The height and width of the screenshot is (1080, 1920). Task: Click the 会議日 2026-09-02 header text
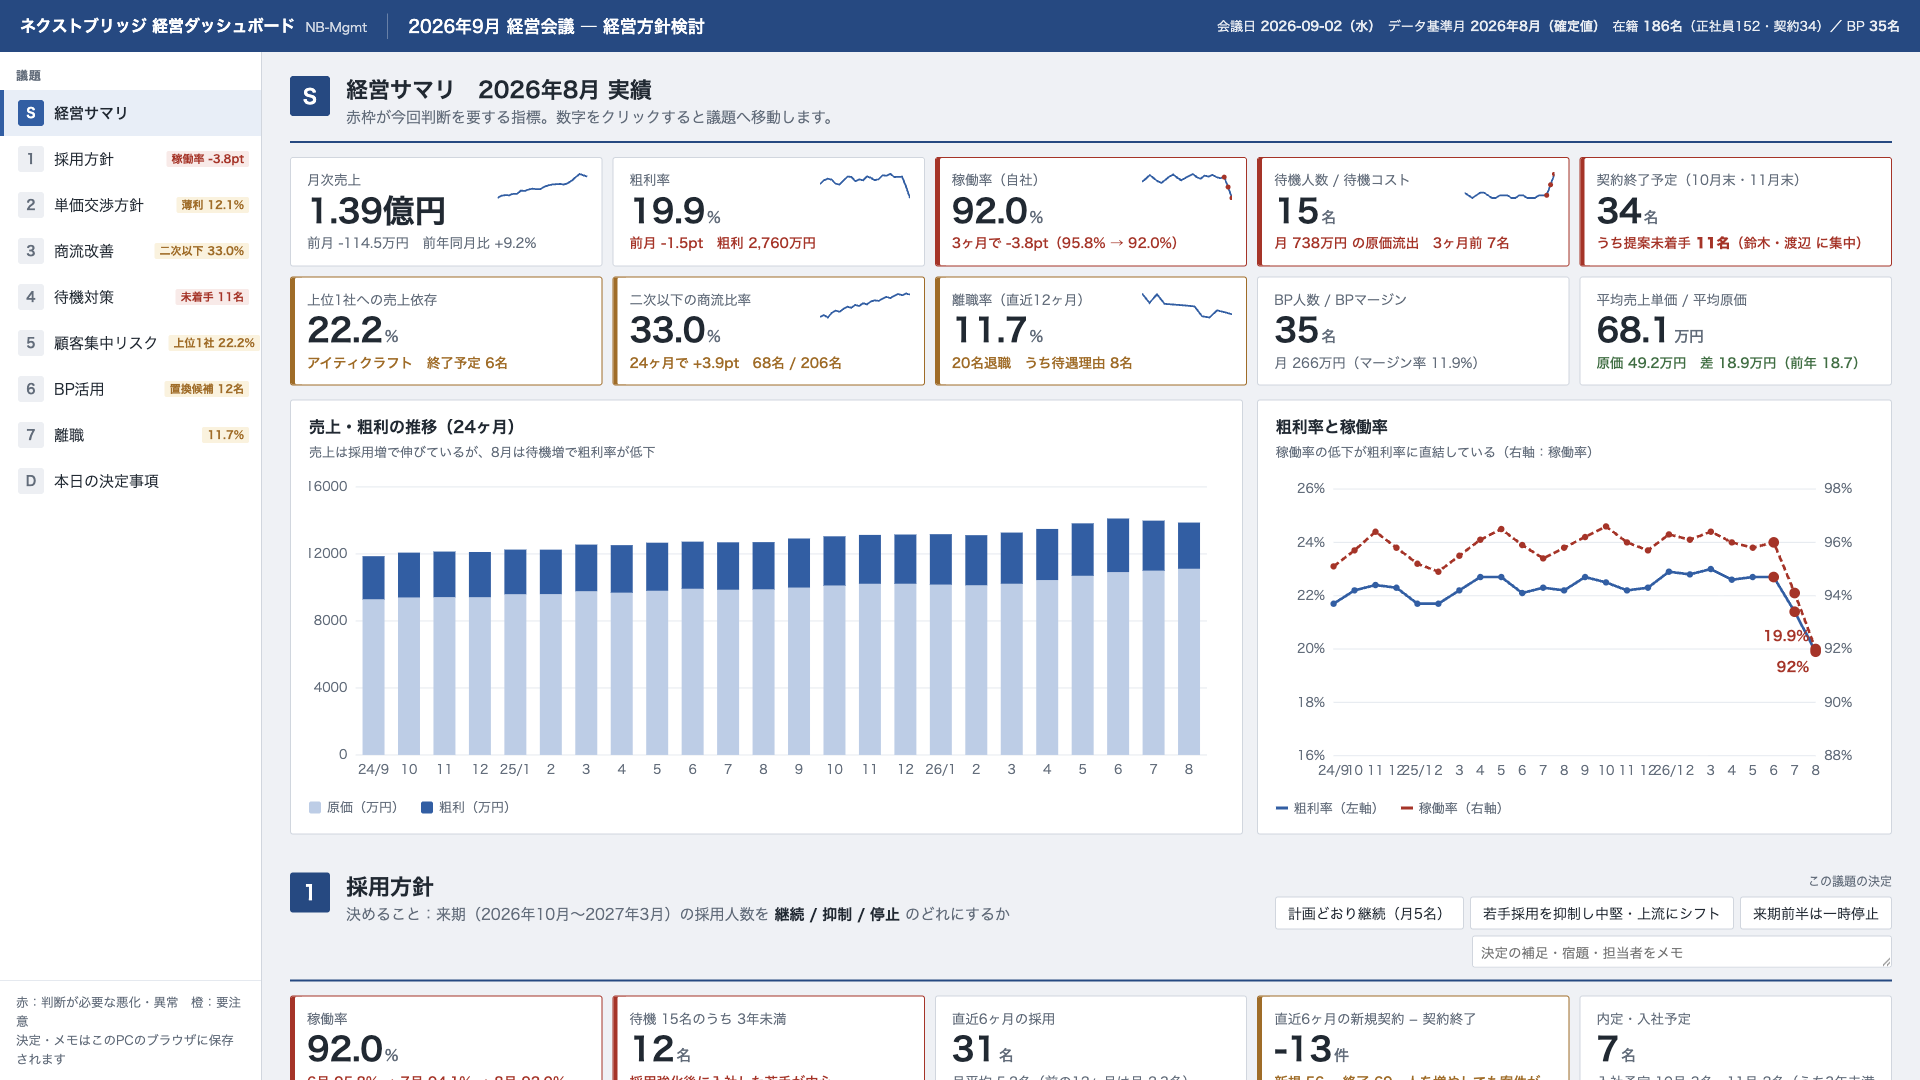1295,26
